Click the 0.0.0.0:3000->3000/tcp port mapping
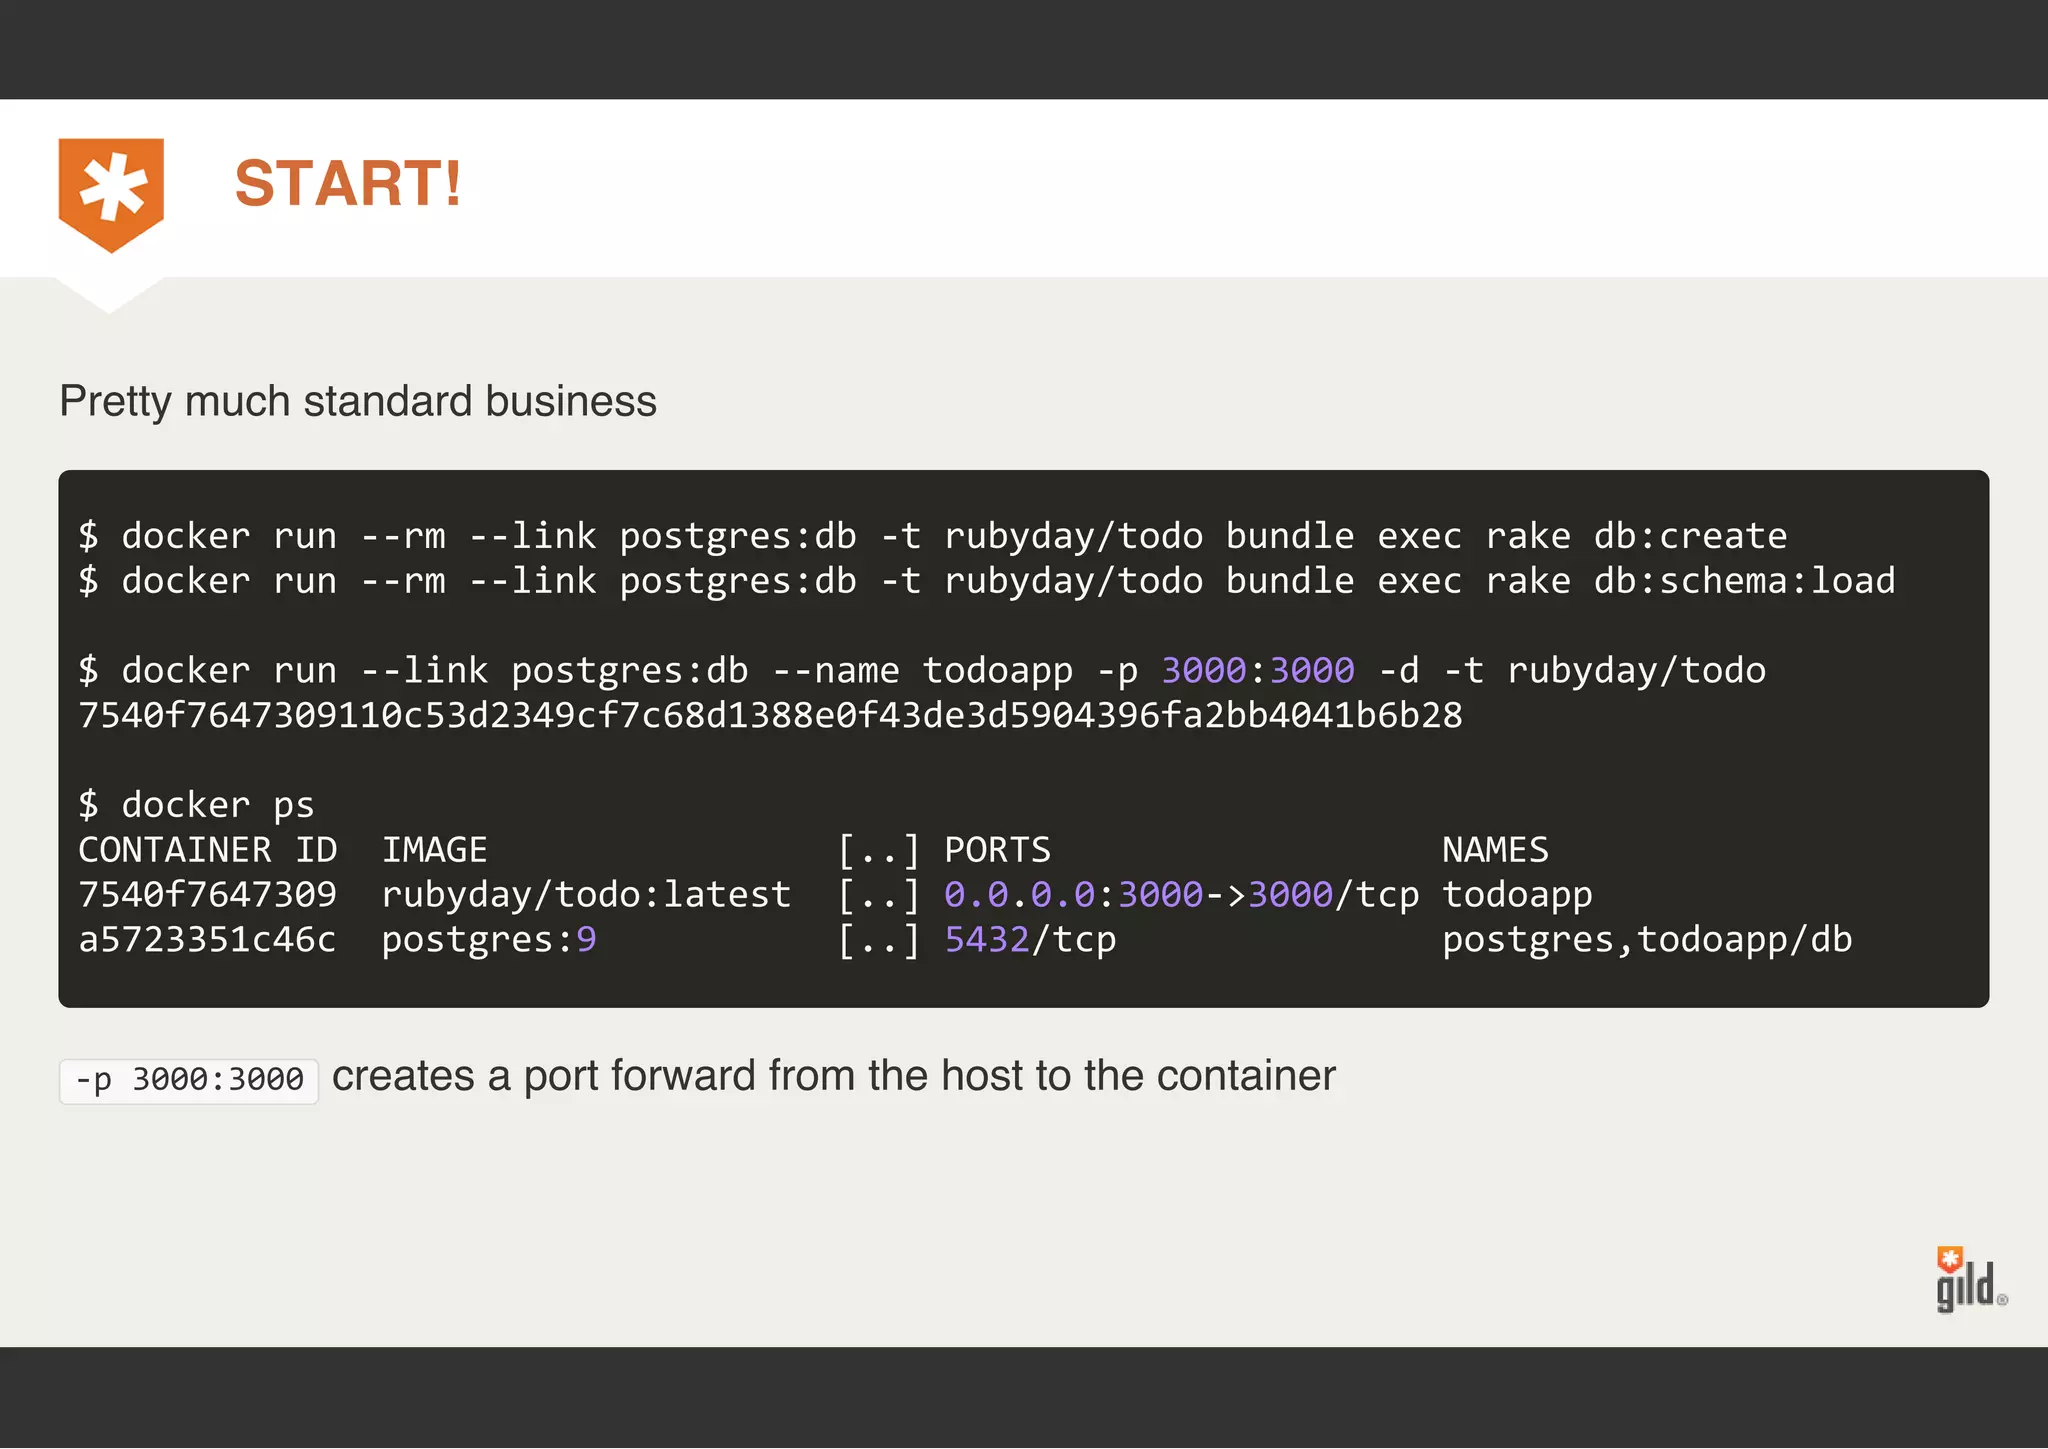Image resolution: width=2048 pixels, height=1449 pixels. [x=1181, y=895]
